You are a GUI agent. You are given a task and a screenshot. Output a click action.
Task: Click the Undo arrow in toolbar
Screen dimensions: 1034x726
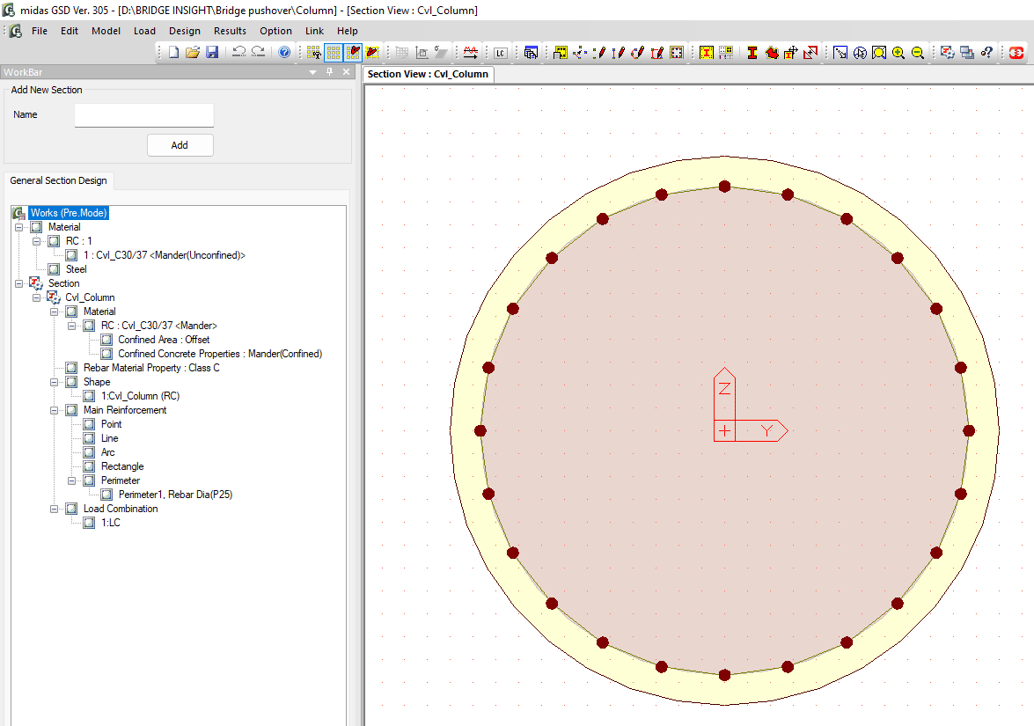(239, 52)
